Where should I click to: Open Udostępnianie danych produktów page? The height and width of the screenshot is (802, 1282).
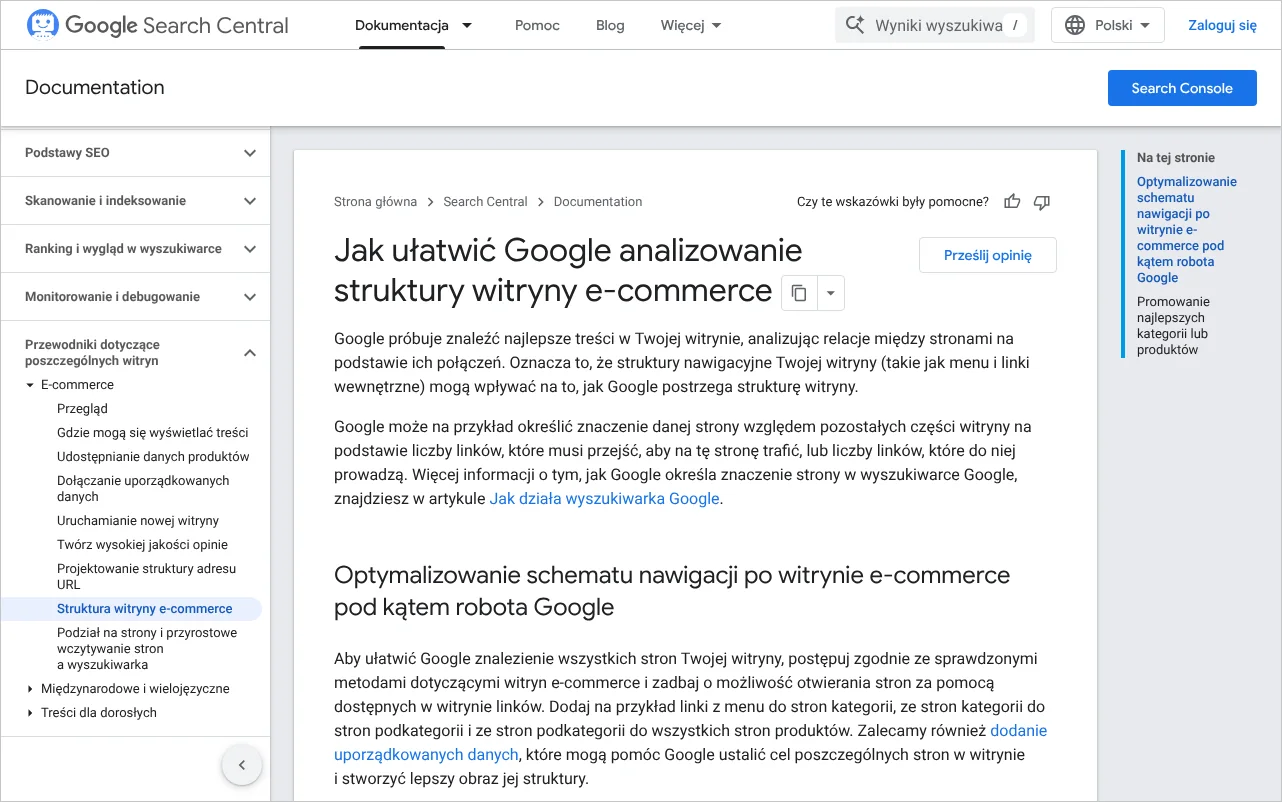[x=153, y=457]
